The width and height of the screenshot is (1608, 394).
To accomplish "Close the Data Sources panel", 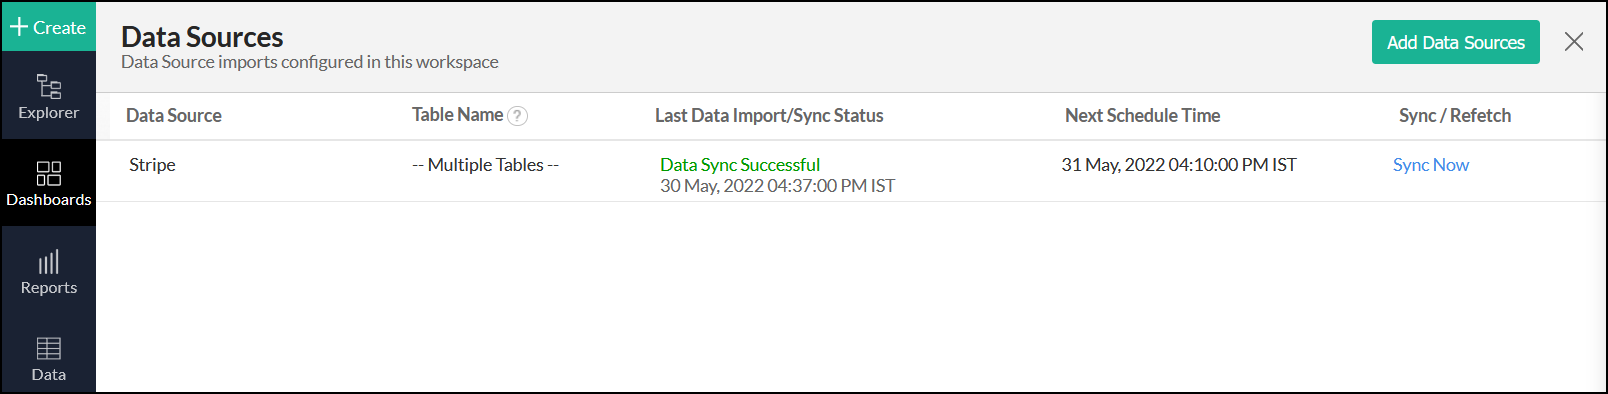I will [x=1574, y=42].
